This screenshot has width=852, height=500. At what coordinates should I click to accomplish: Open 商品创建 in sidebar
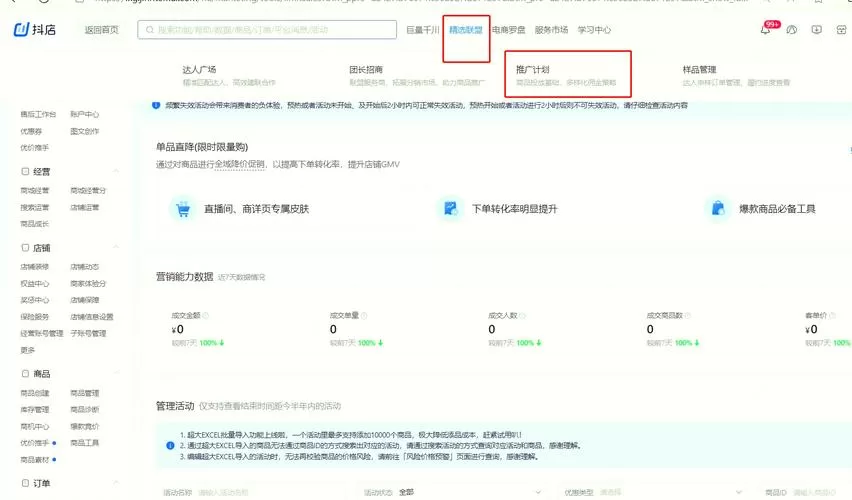click(35, 393)
